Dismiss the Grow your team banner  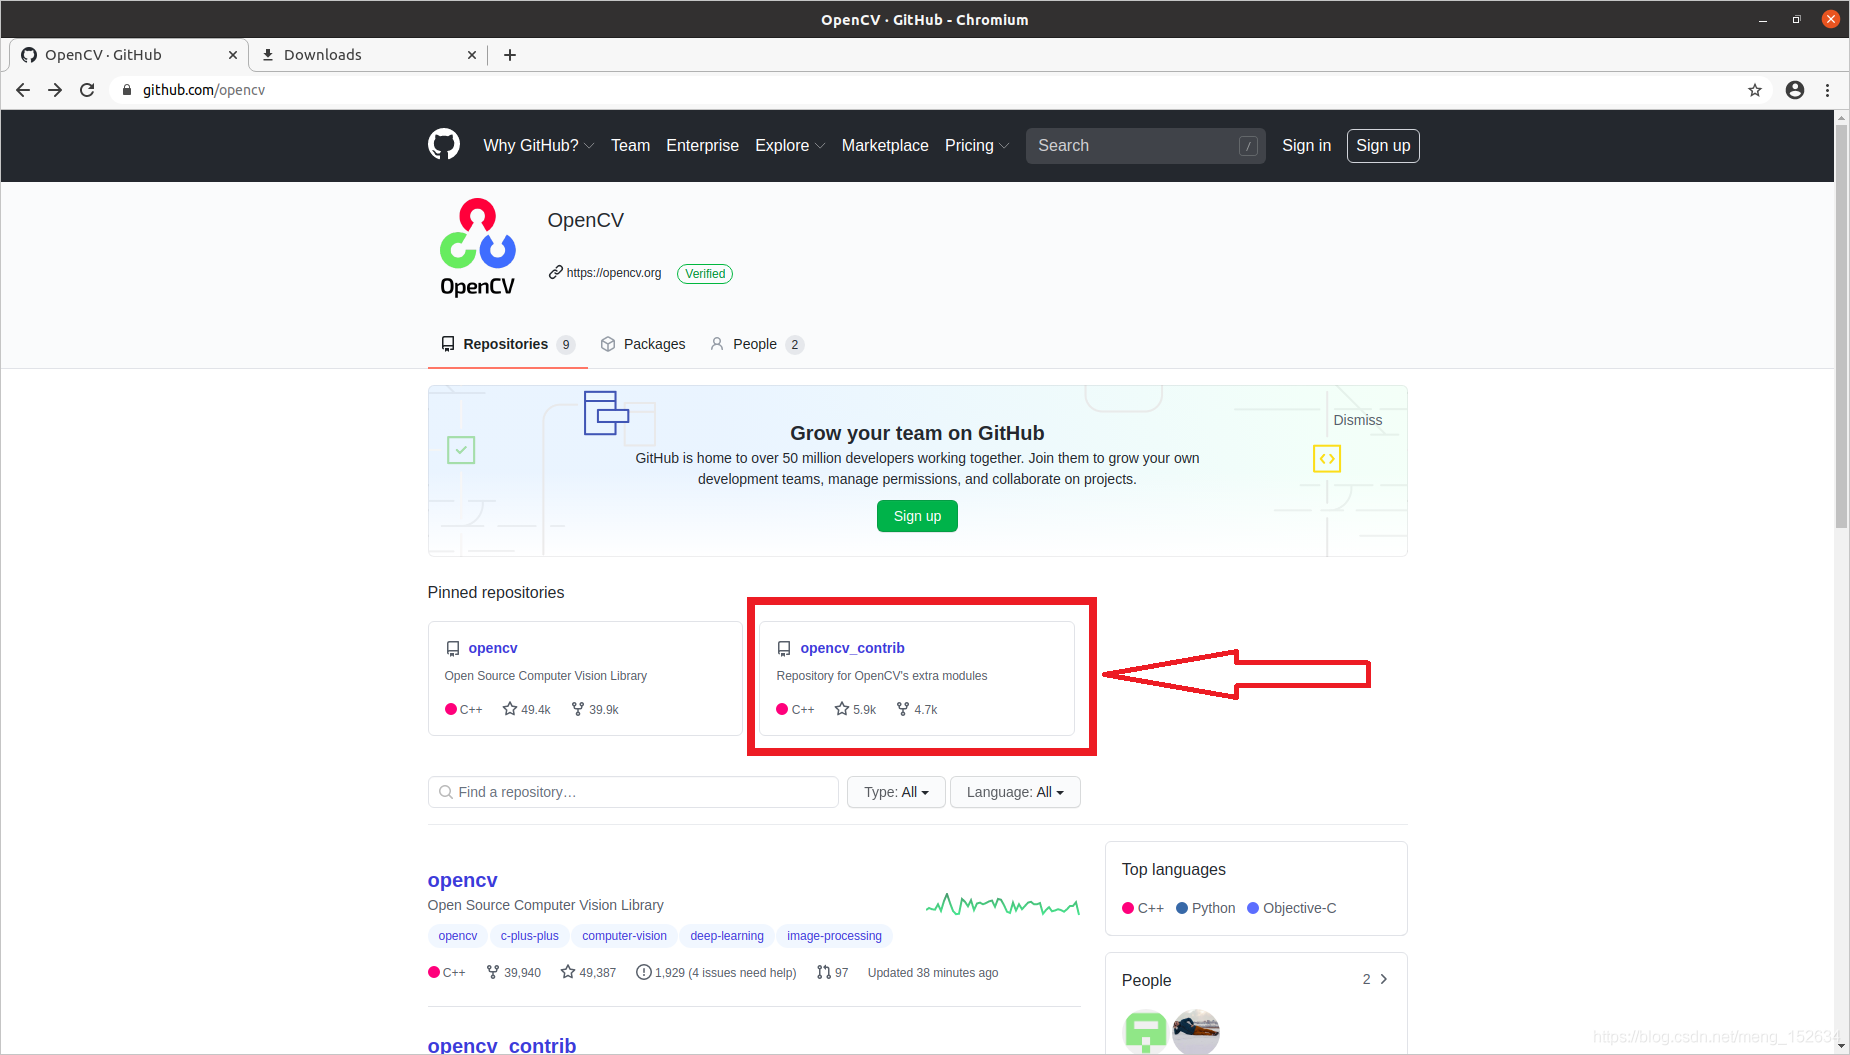point(1357,420)
